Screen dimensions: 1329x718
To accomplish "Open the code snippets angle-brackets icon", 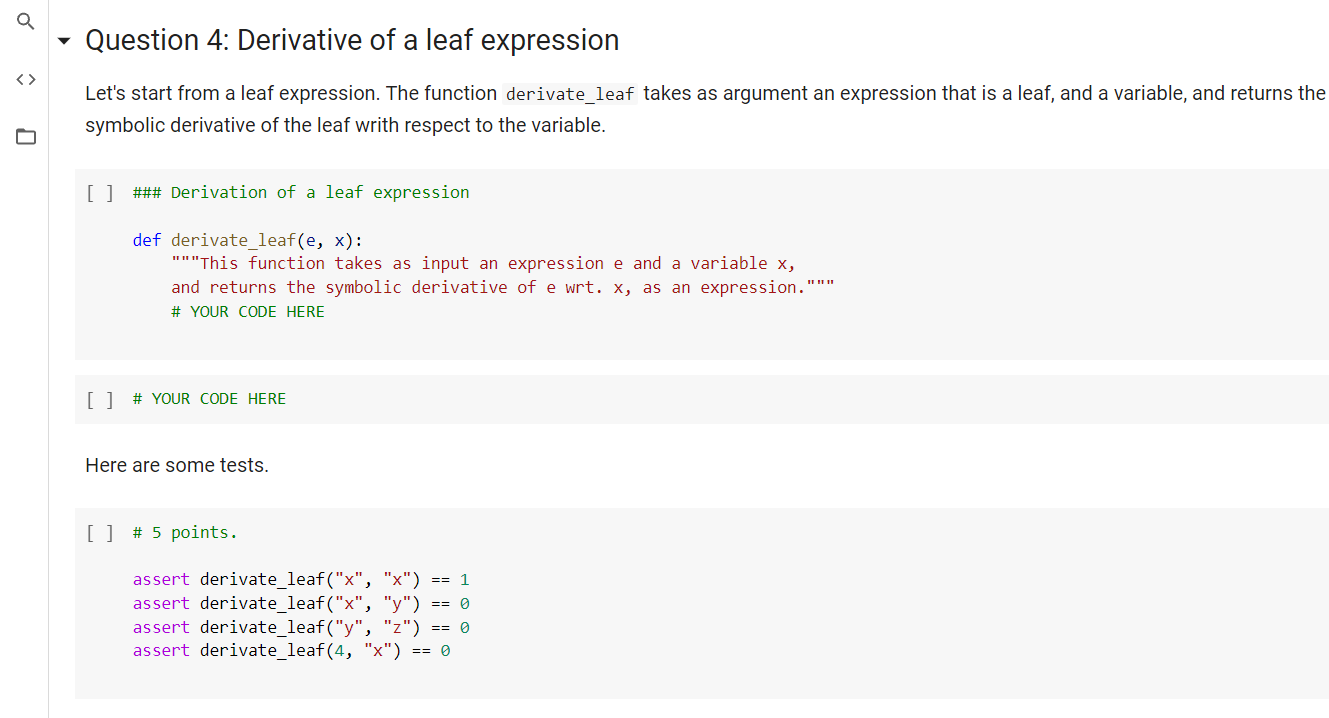I will point(25,78).
